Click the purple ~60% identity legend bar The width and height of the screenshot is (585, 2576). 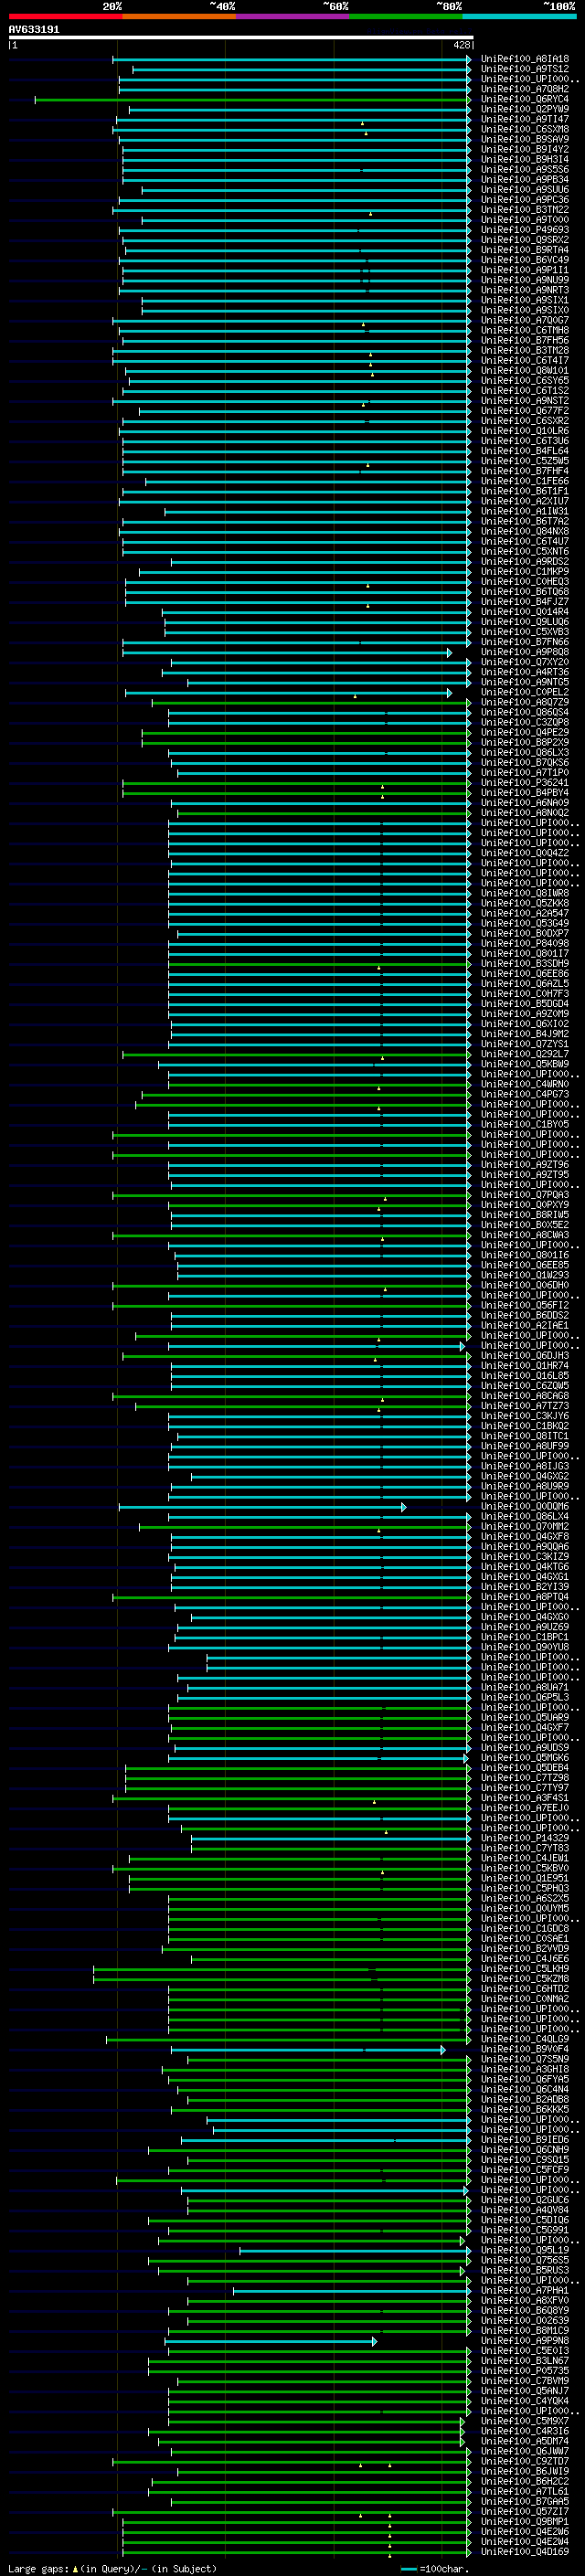292,16
